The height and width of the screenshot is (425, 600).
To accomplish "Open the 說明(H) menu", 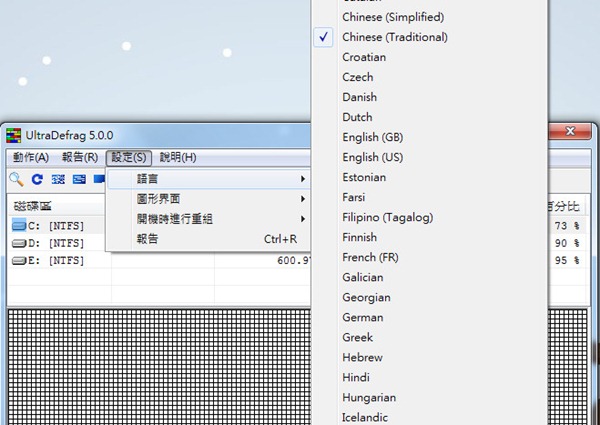I will coord(178,157).
